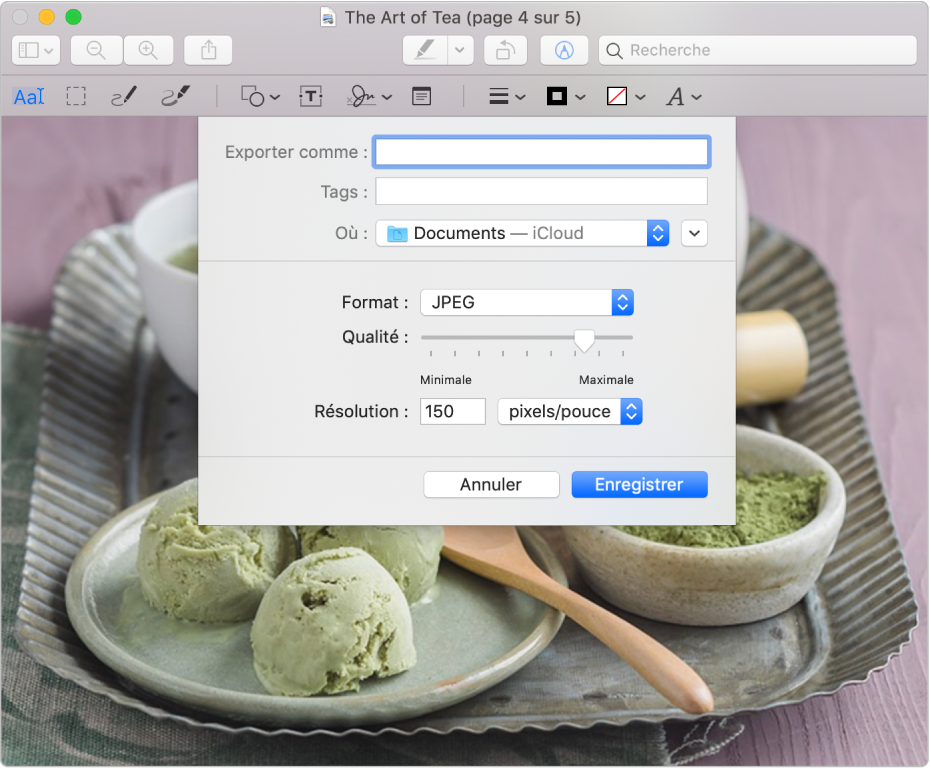Insert a Text box
Viewport: 931px width, 769px height.
[312, 97]
